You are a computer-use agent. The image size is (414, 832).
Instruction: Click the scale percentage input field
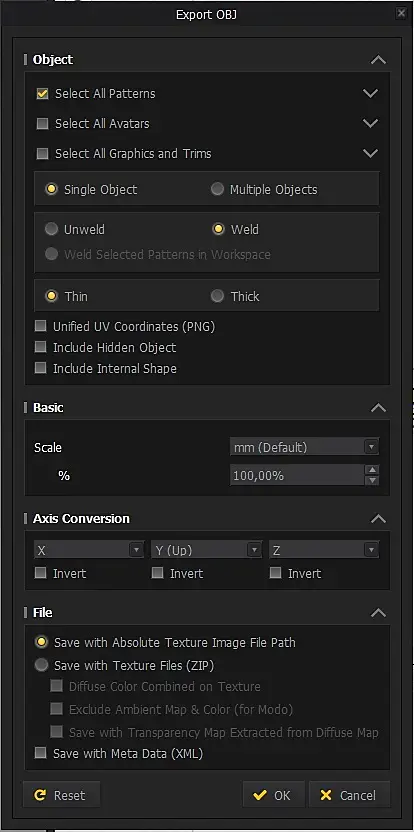click(x=298, y=475)
